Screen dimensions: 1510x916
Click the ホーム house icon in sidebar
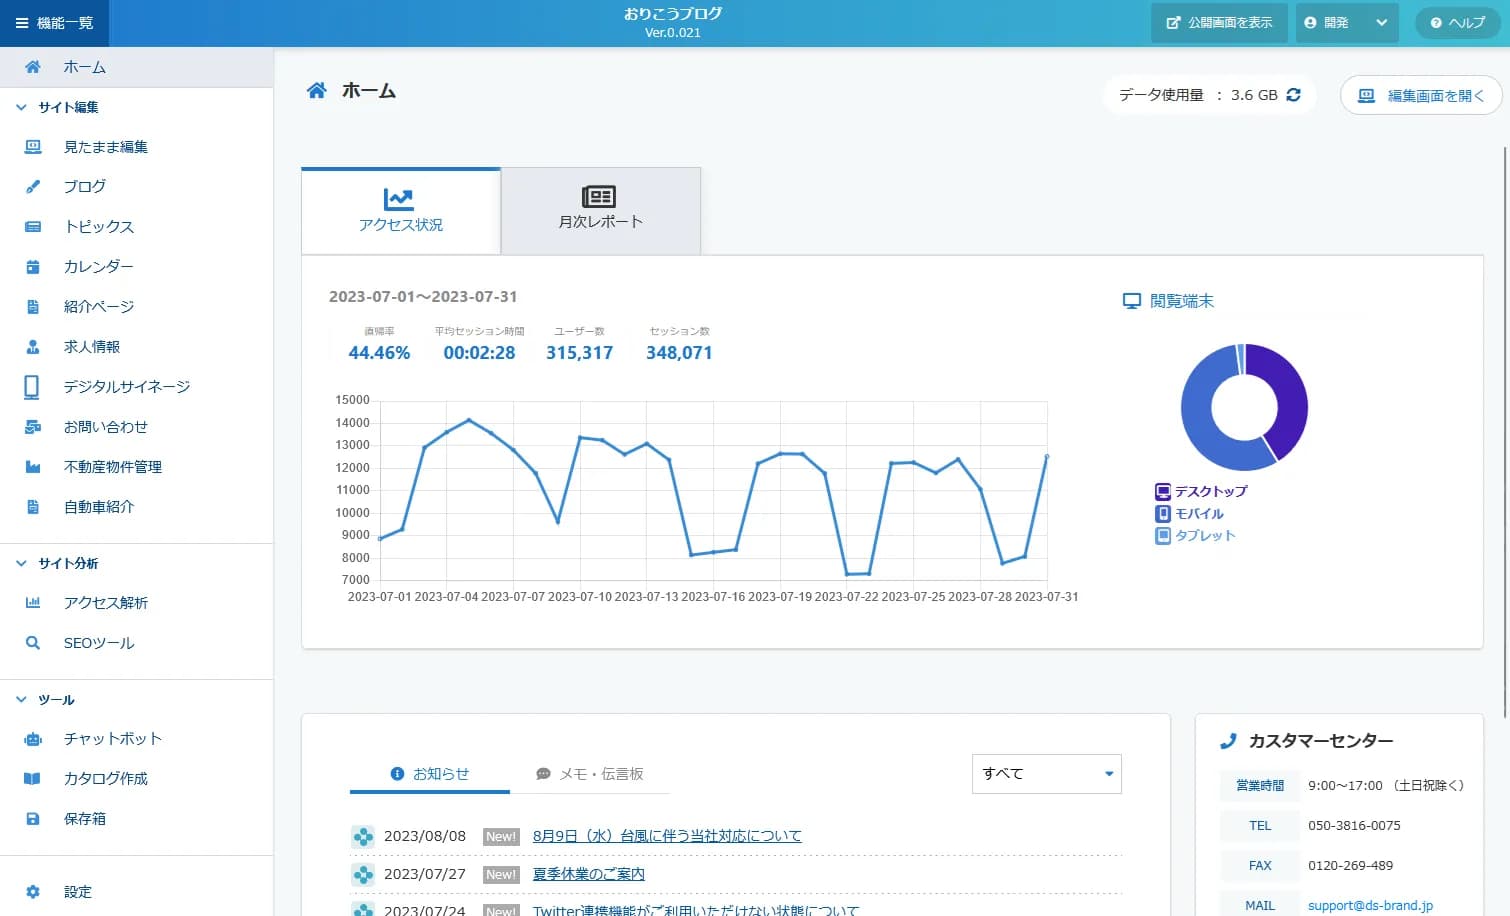point(33,67)
